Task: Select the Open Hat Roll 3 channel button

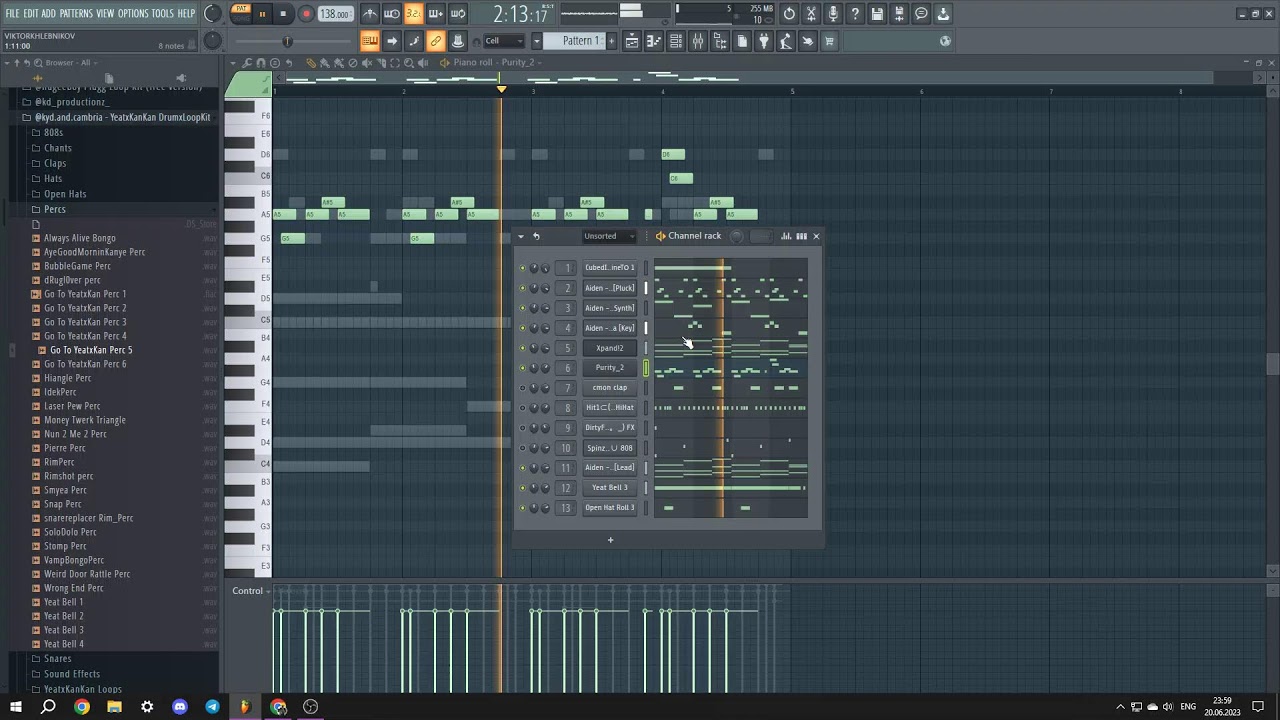Action: [x=610, y=508]
